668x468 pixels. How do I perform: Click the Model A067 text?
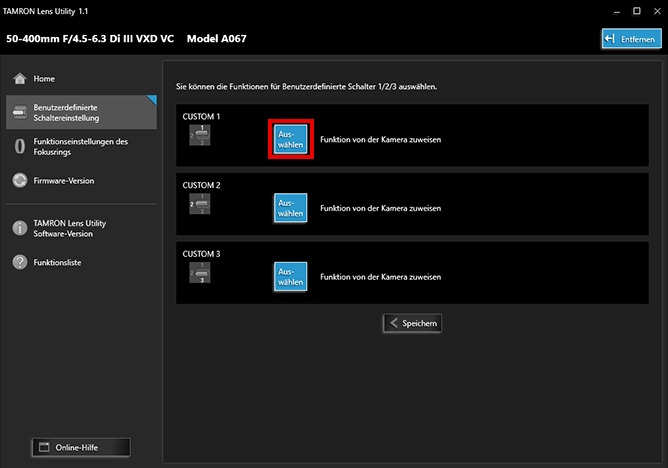(x=216, y=39)
